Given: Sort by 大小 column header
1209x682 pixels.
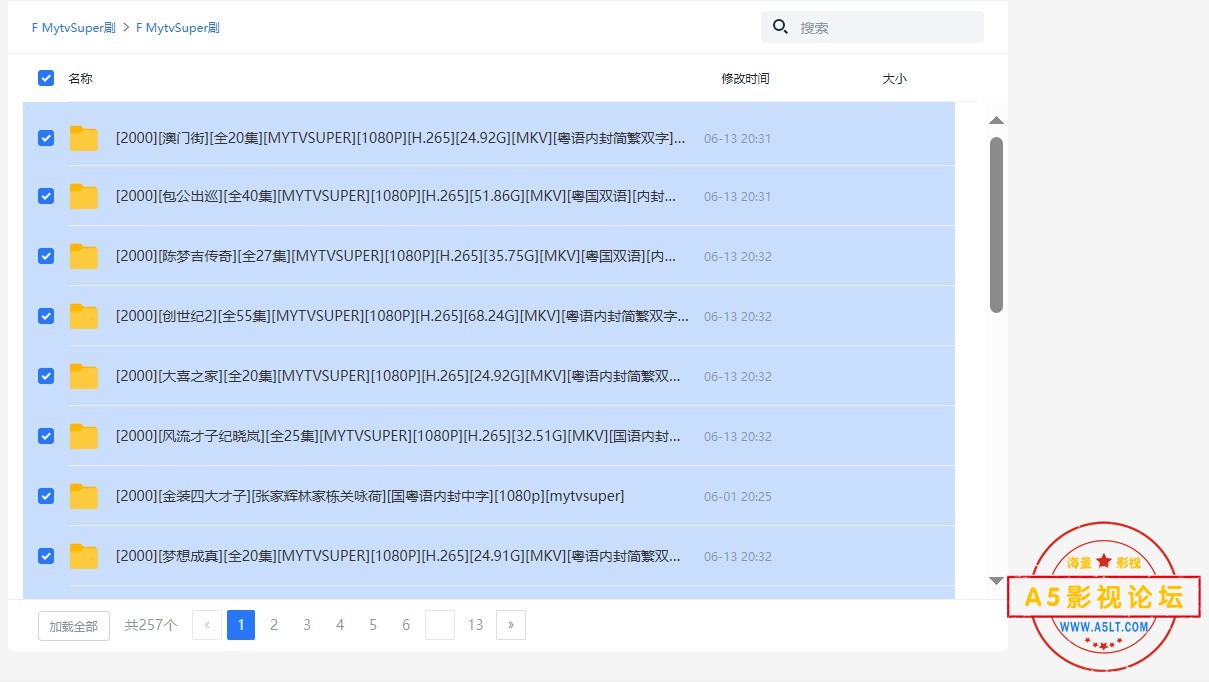Looking at the screenshot, I should click(894, 78).
